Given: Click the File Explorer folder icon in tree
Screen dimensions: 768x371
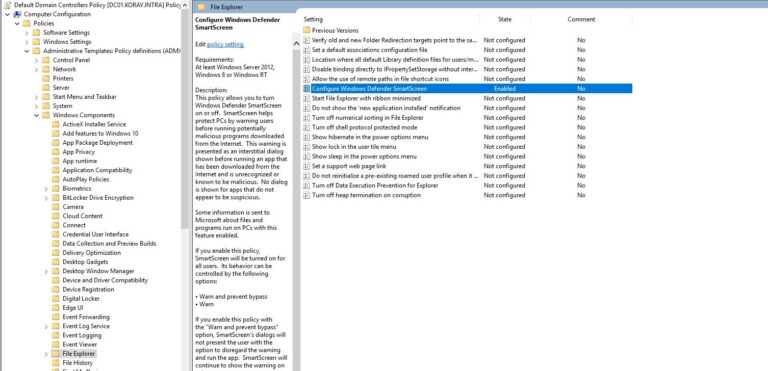Looking at the screenshot, I should 56,353.
